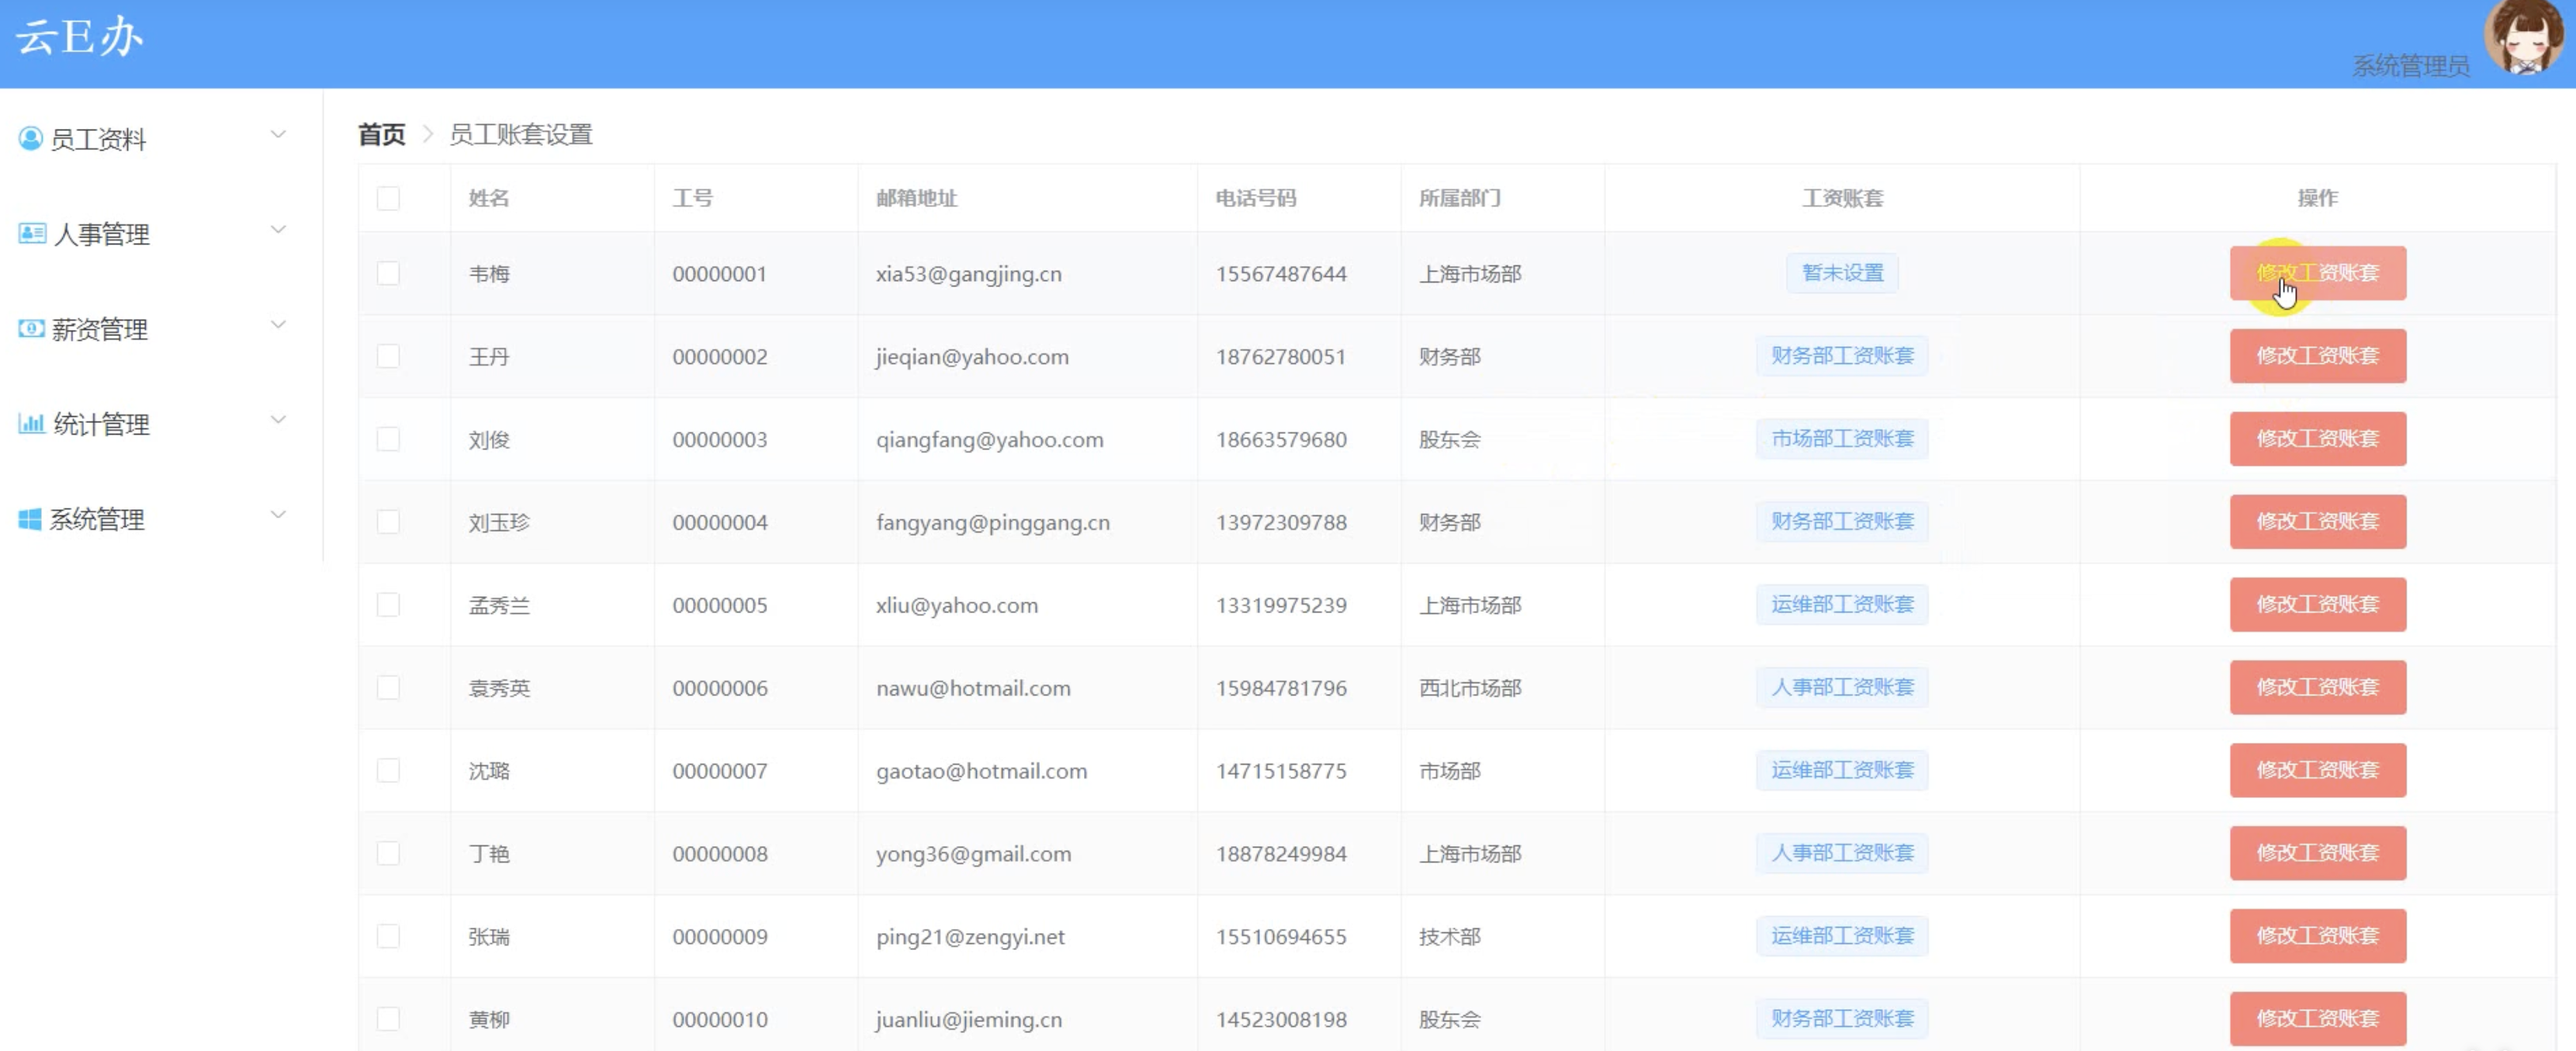The height and width of the screenshot is (1051, 2576).
Task: Tick the checkbox for 袁秀英
Action: pos(388,688)
